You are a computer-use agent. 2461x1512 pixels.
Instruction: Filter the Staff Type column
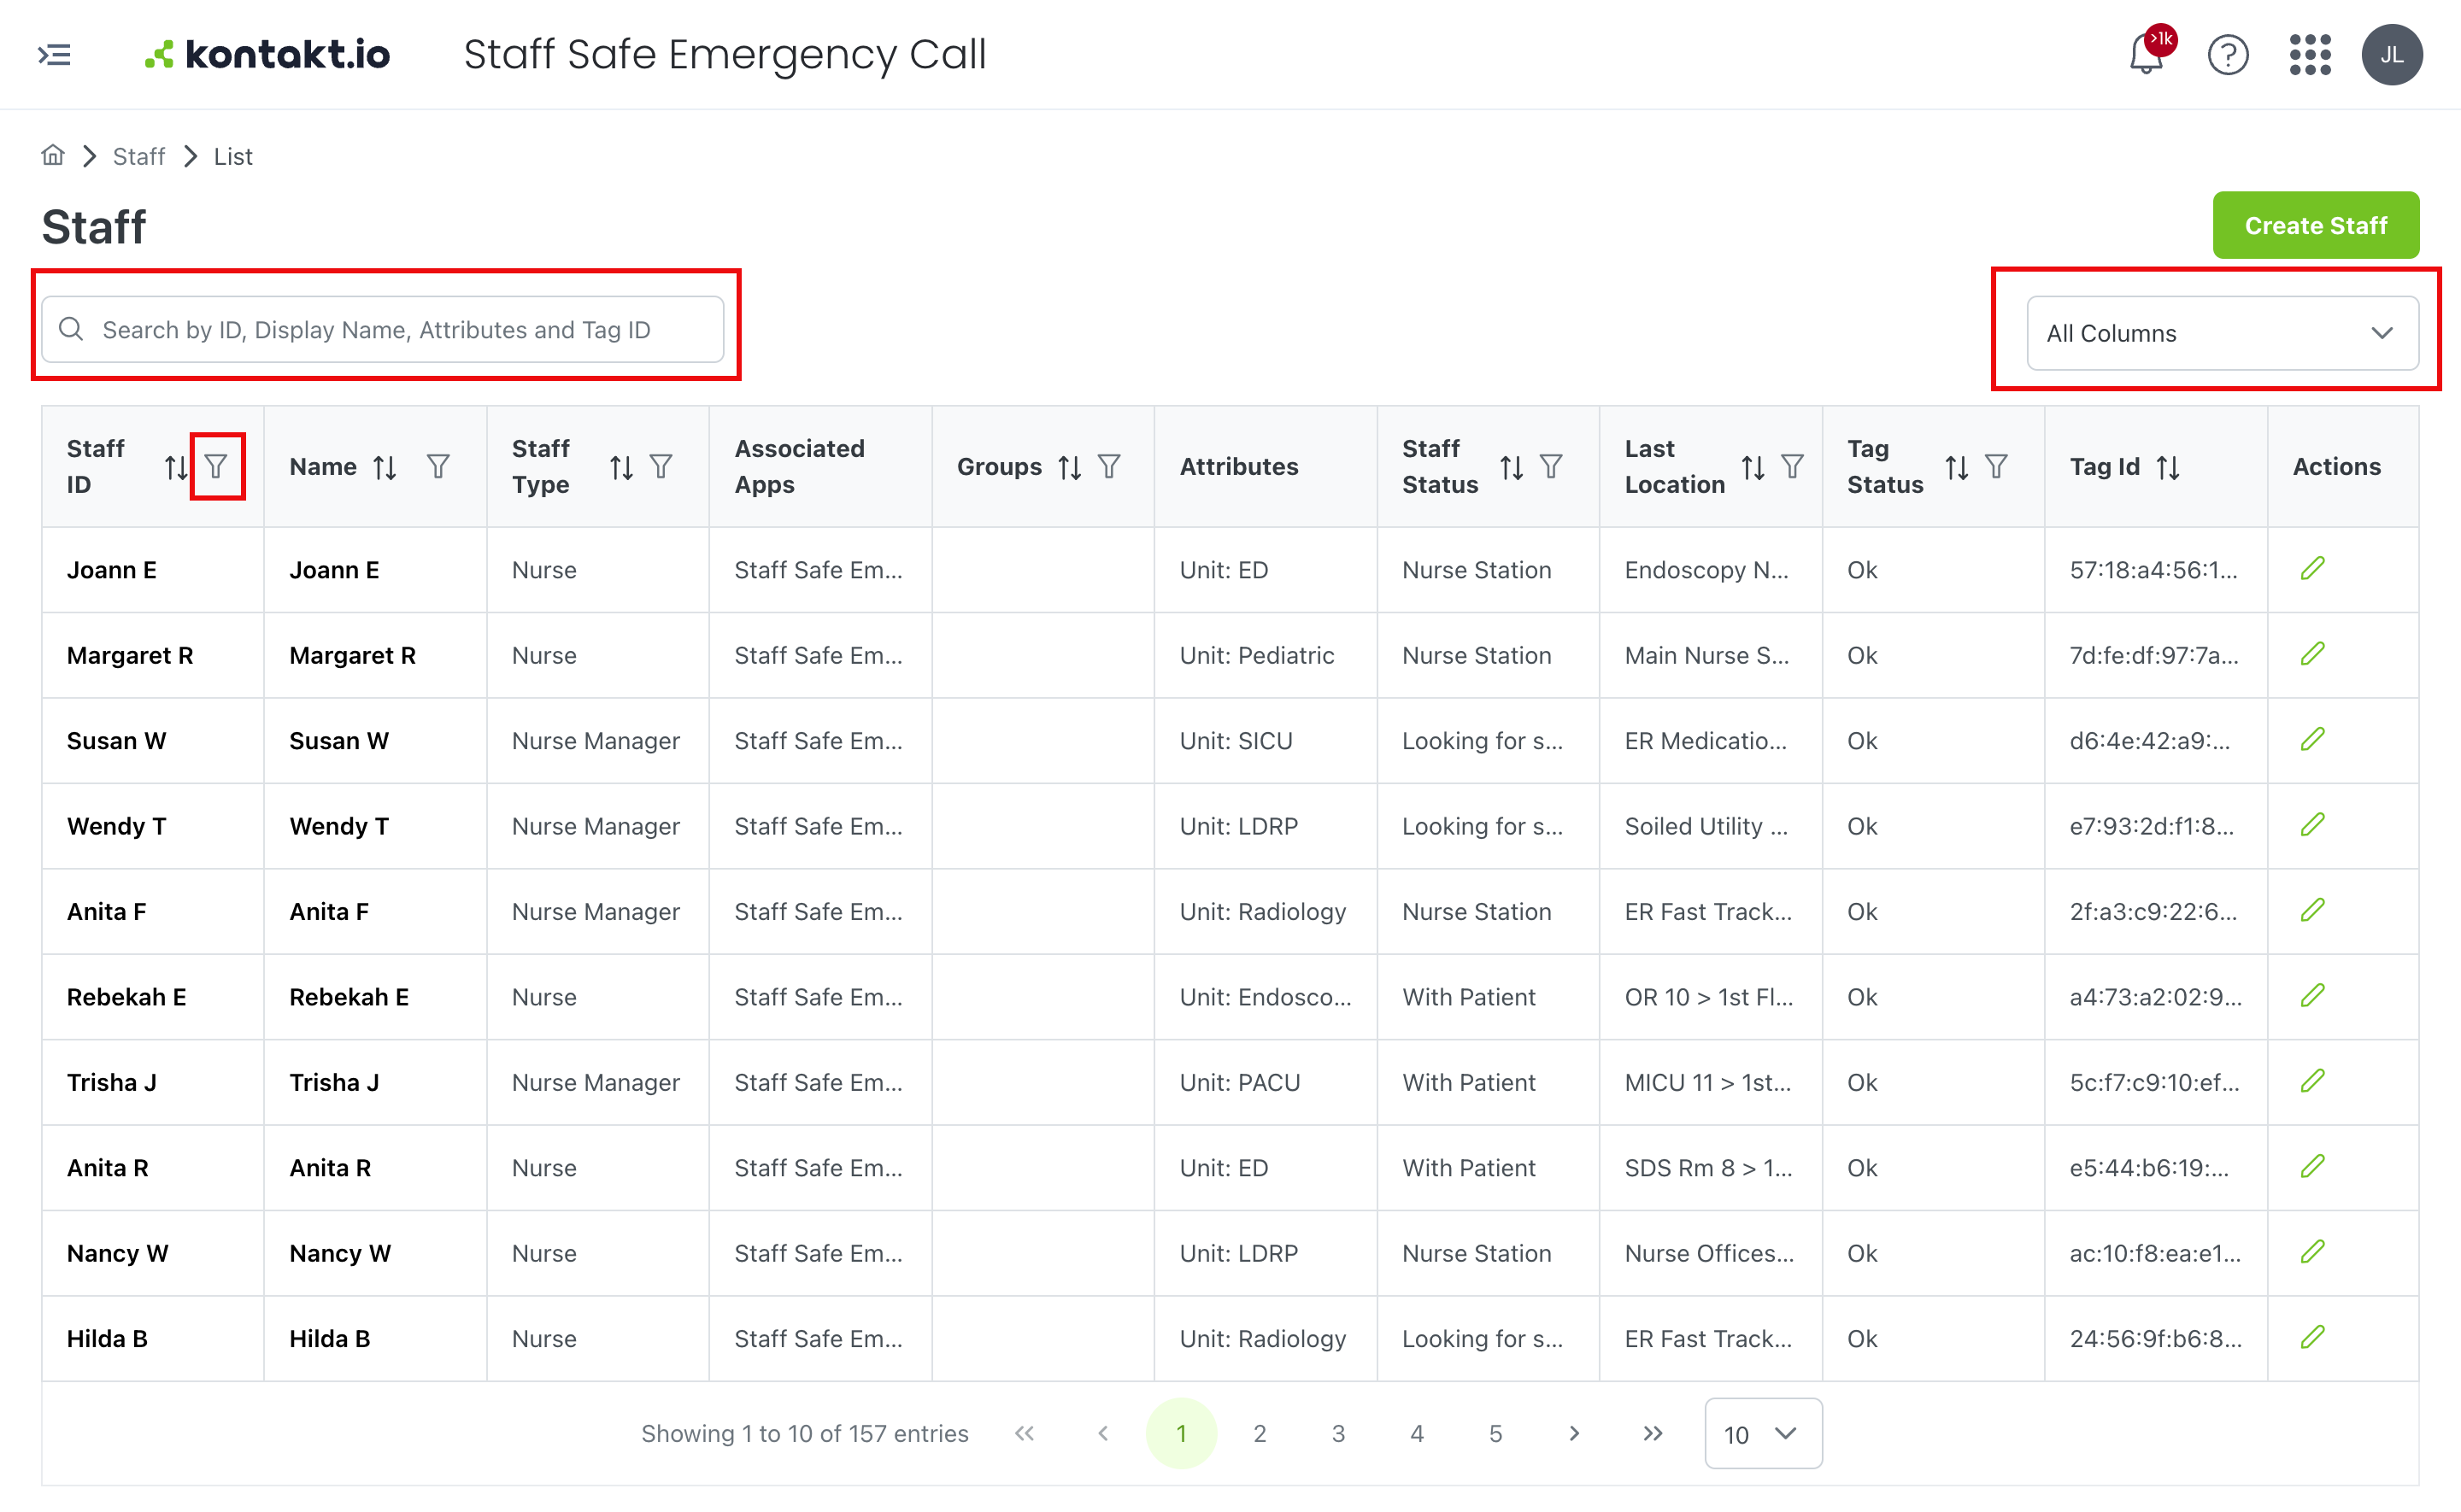661,467
